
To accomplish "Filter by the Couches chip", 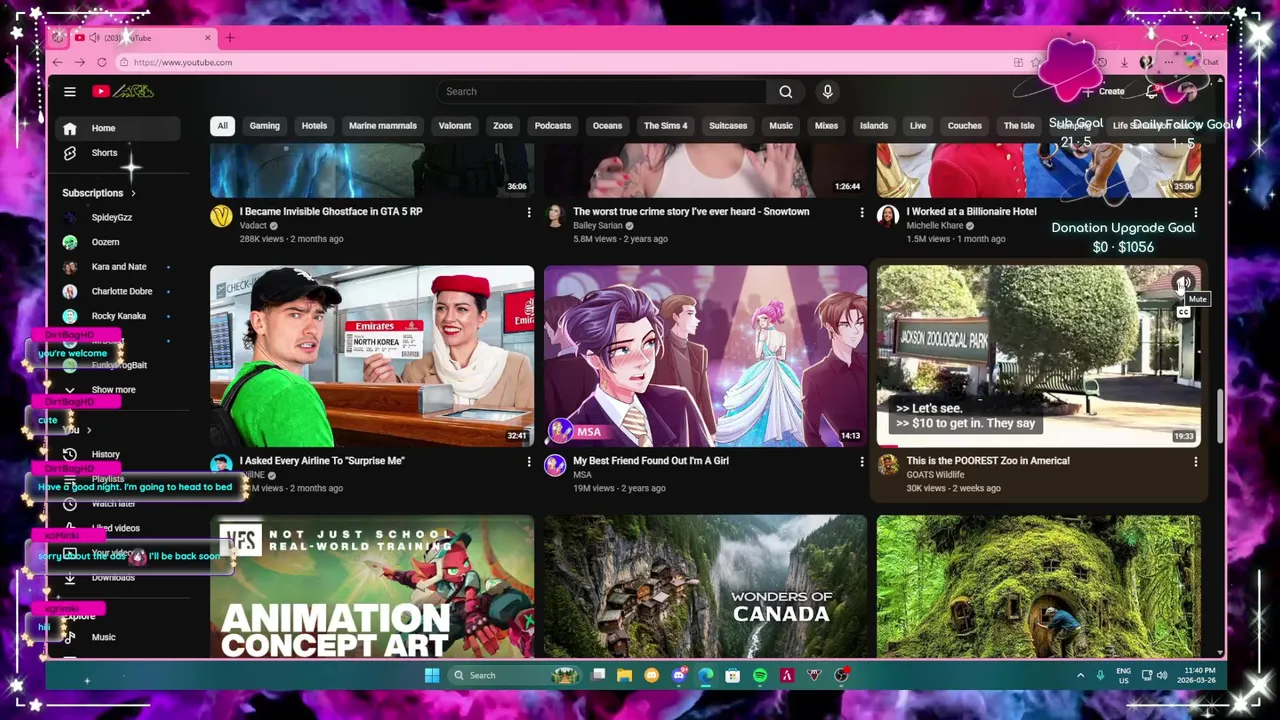I will 964,126.
